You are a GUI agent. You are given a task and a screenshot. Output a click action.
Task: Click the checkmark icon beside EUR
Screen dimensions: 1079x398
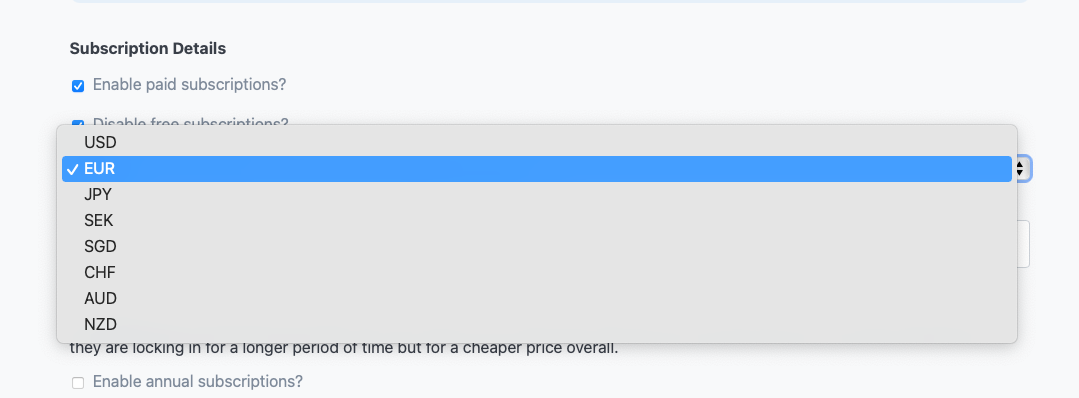73,169
